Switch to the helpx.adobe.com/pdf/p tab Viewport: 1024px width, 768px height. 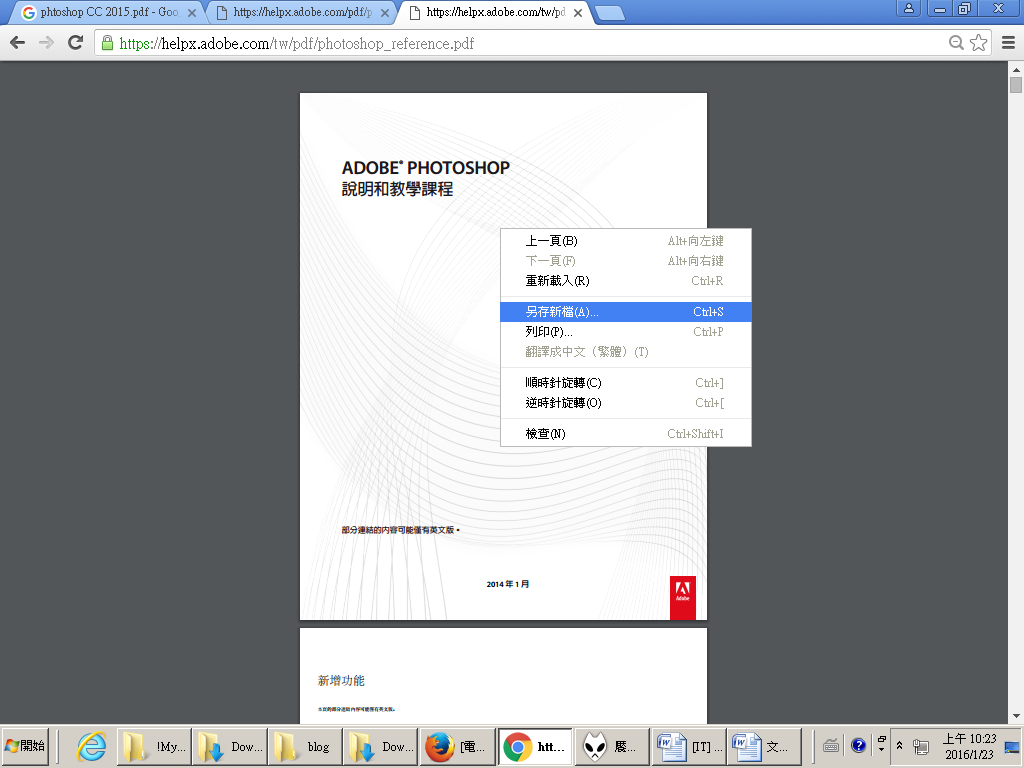(301, 12)
